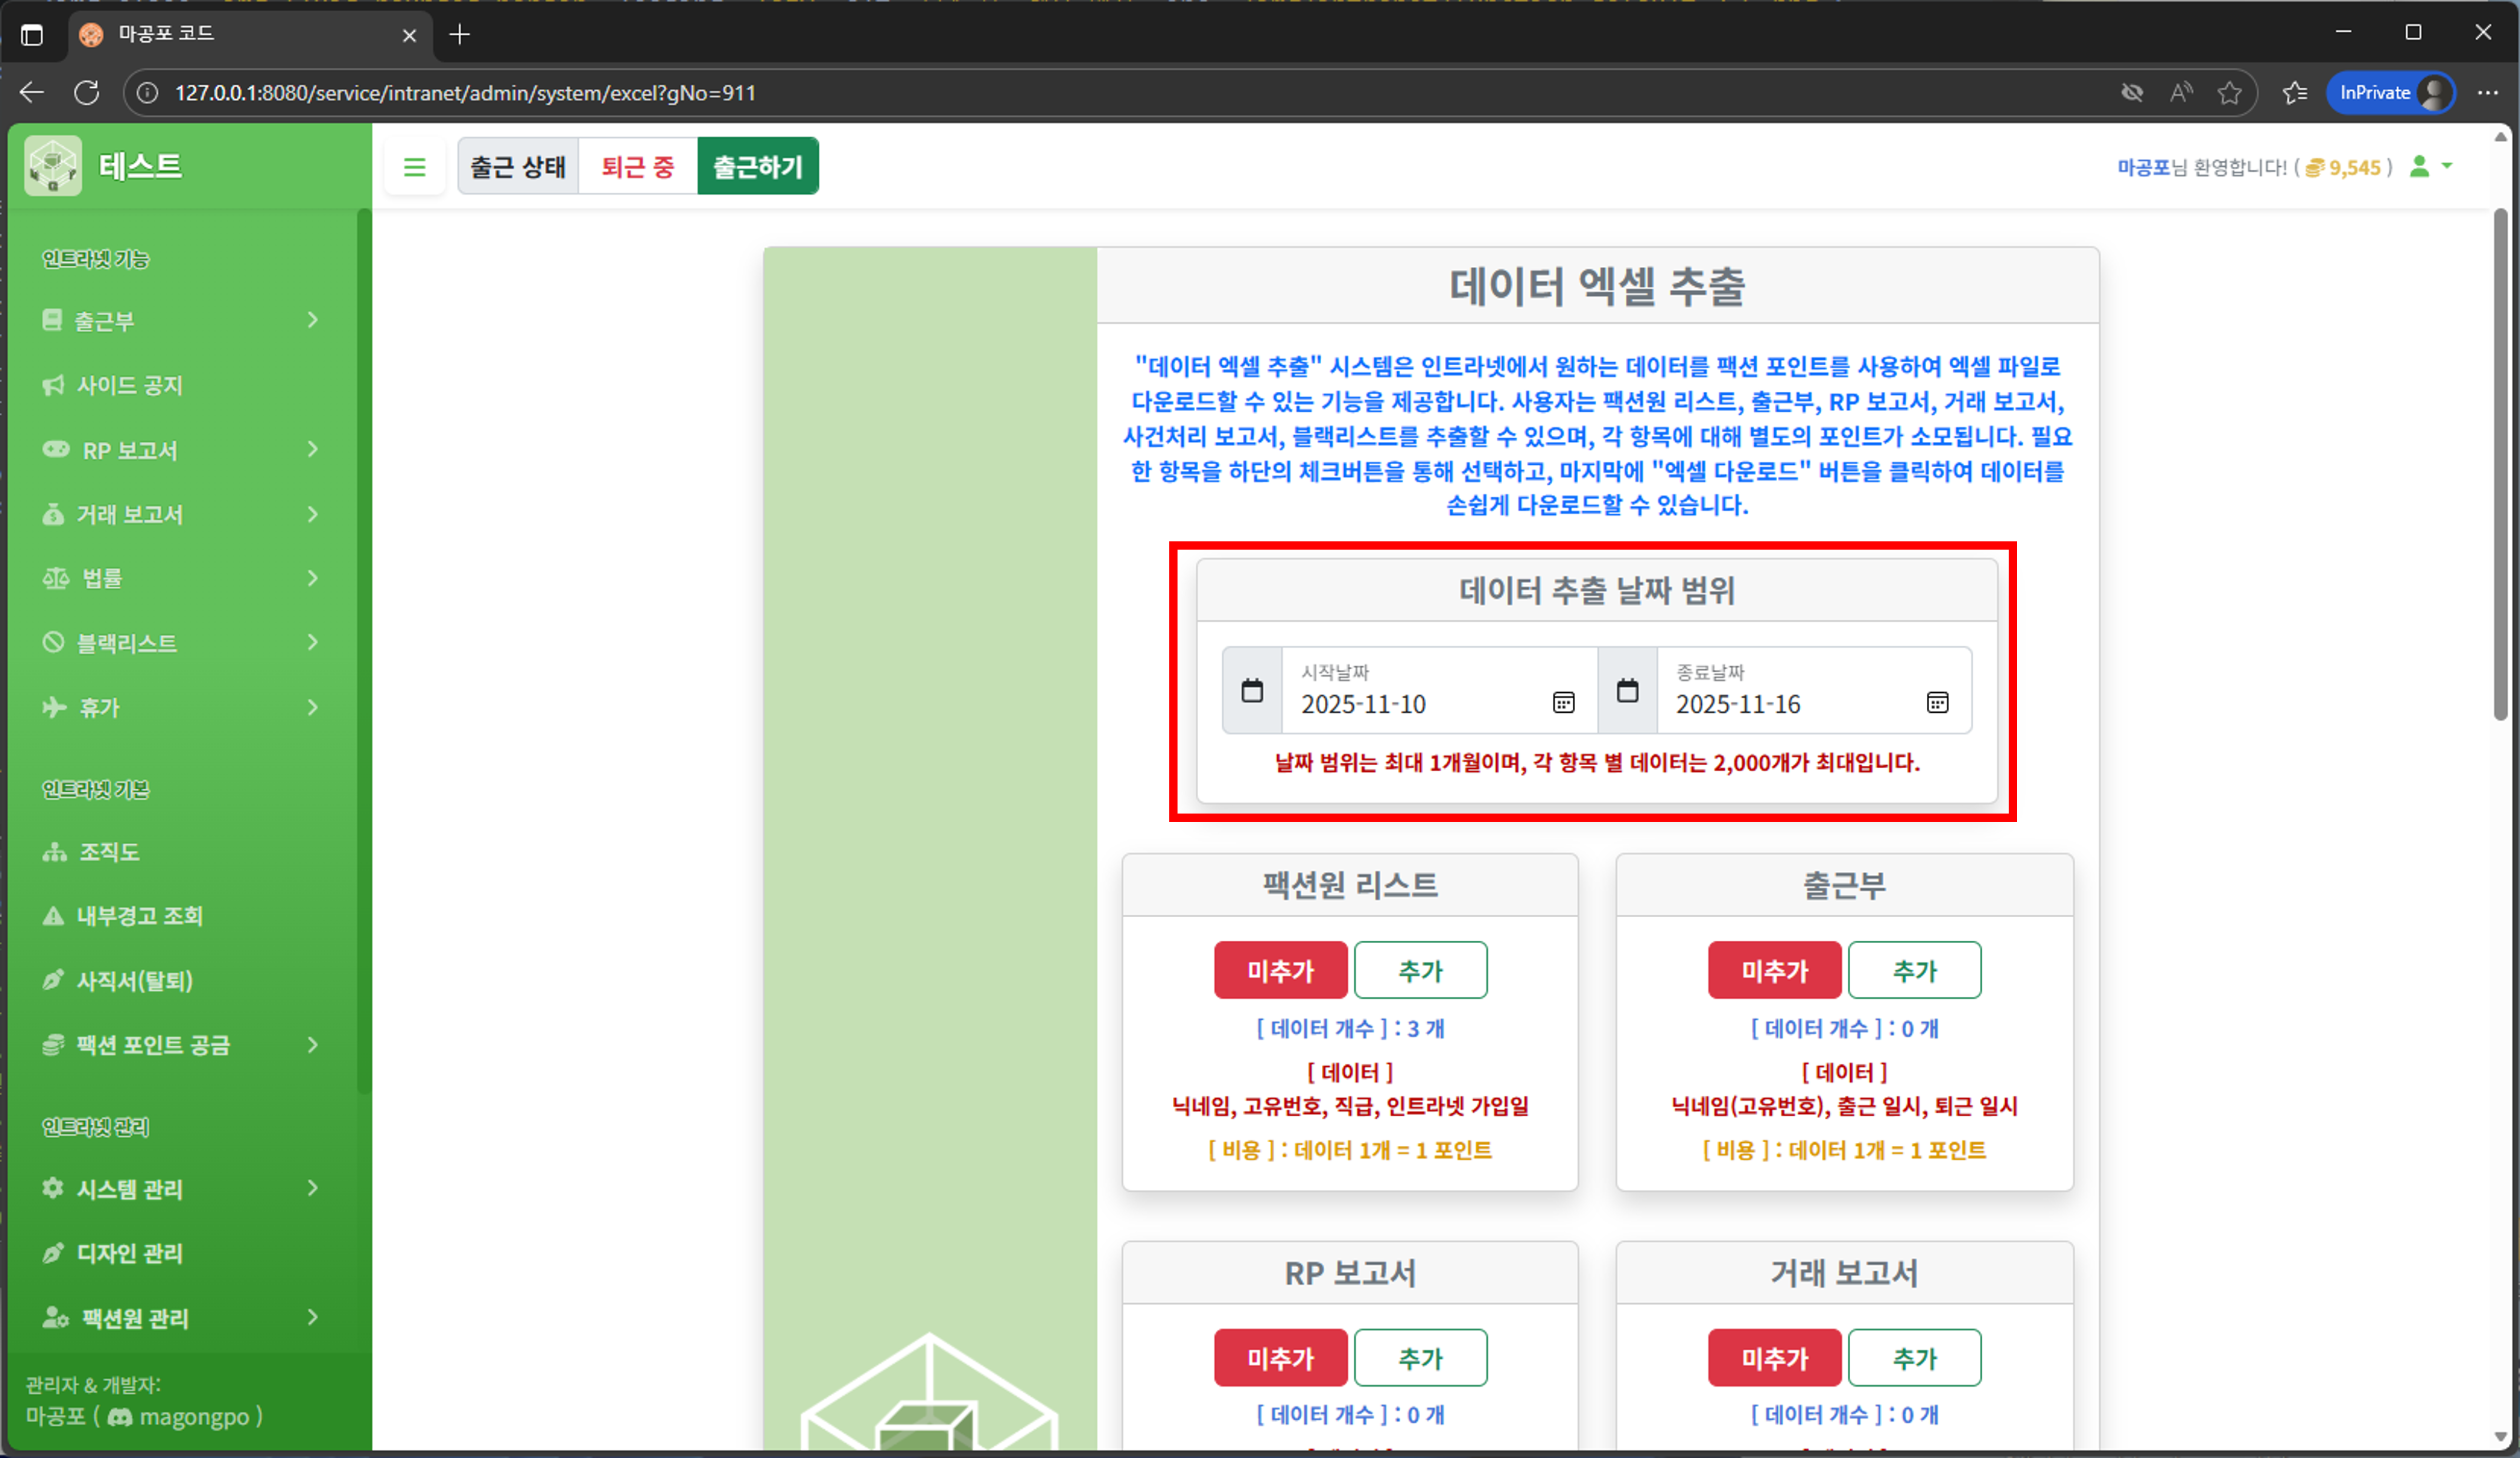This screenshot has height=1458, width=2520.
Task: Open the 법률 scales icon in sidebar
Action: click(x=55, y=578)
